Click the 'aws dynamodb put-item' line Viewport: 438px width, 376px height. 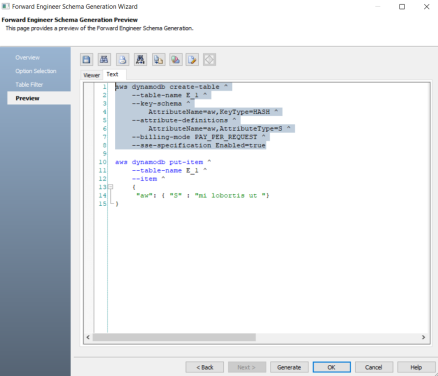[163, 162]
